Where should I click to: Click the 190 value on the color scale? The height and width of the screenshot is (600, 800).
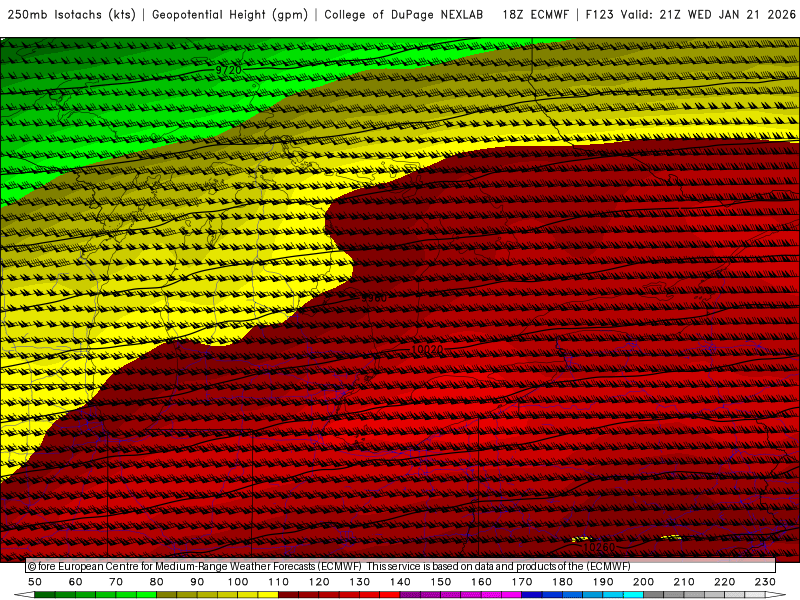[603, 582]
